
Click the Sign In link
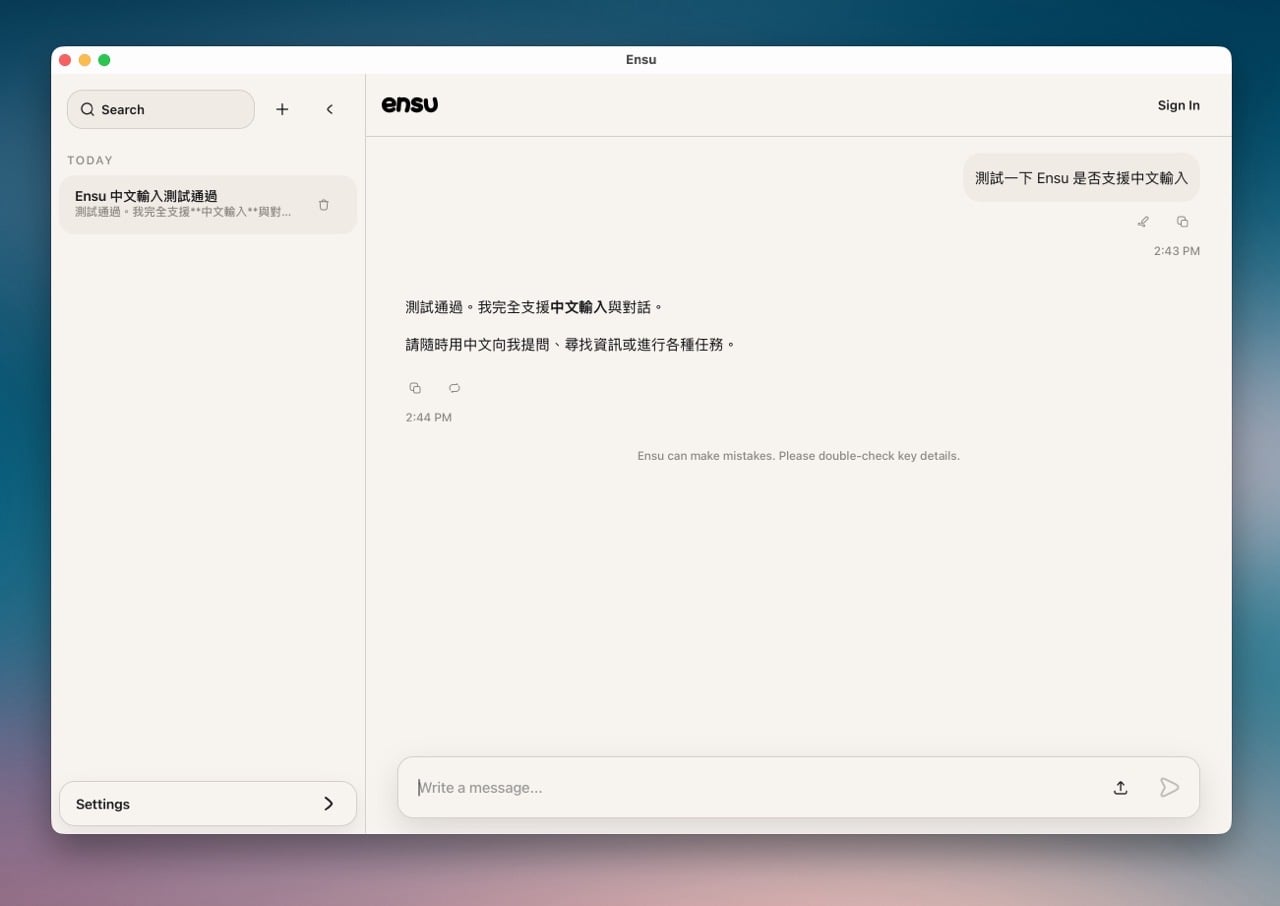[1178, 106]
